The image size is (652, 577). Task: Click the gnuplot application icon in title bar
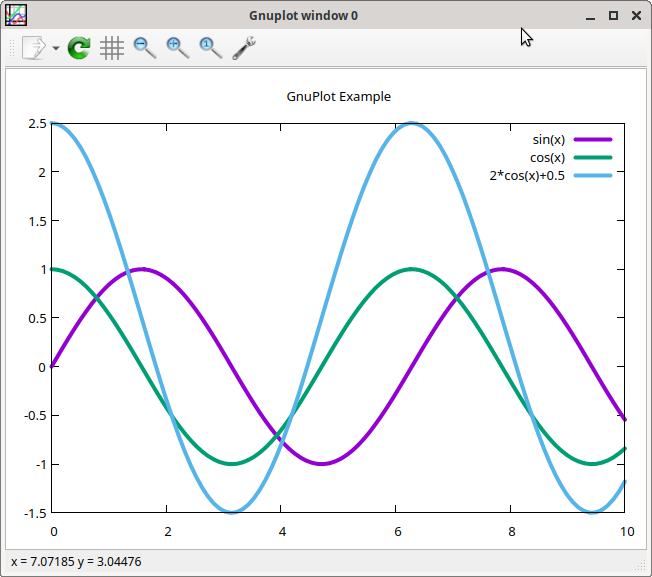click(x=16, y=15)
